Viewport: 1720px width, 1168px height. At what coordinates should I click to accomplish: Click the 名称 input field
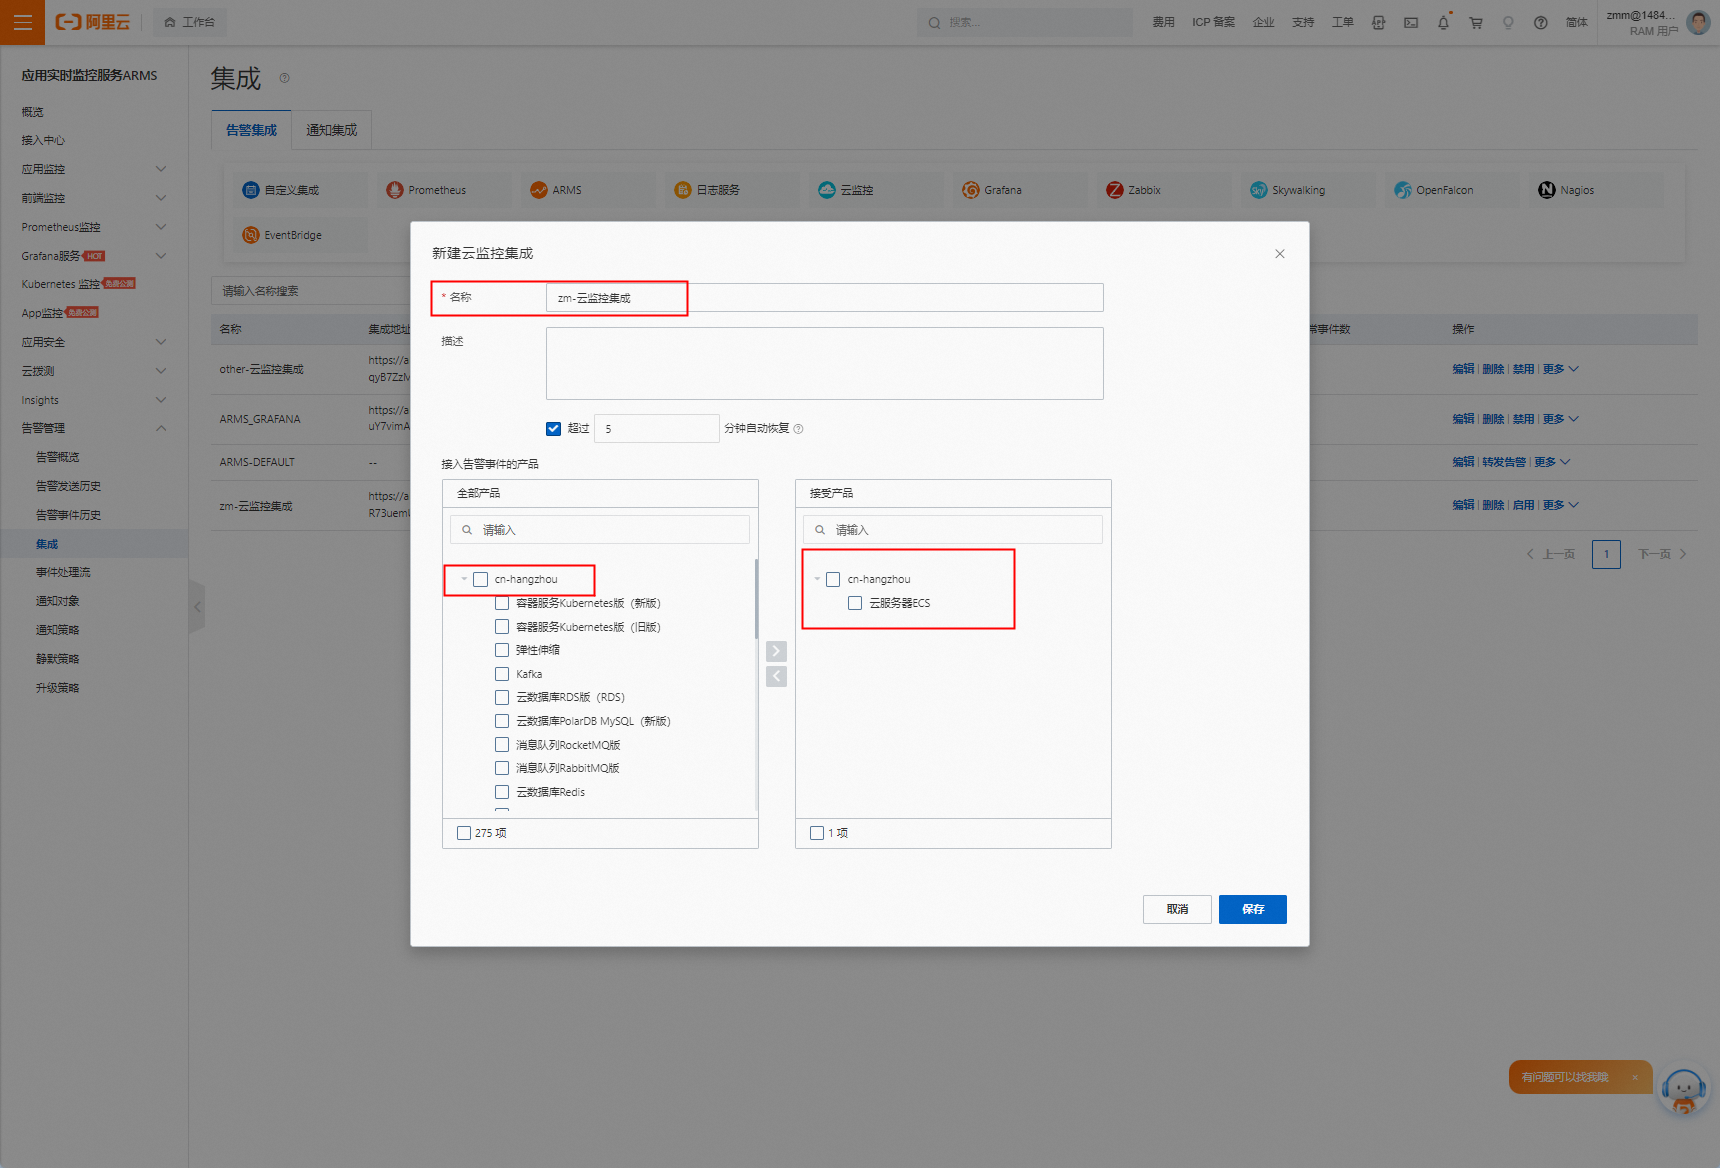[824, 298]
